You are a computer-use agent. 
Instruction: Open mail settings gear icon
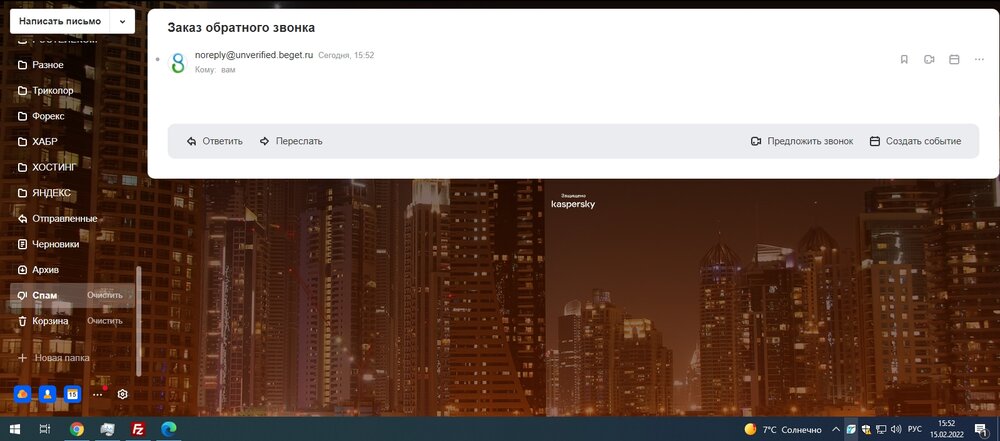(123, 394)
